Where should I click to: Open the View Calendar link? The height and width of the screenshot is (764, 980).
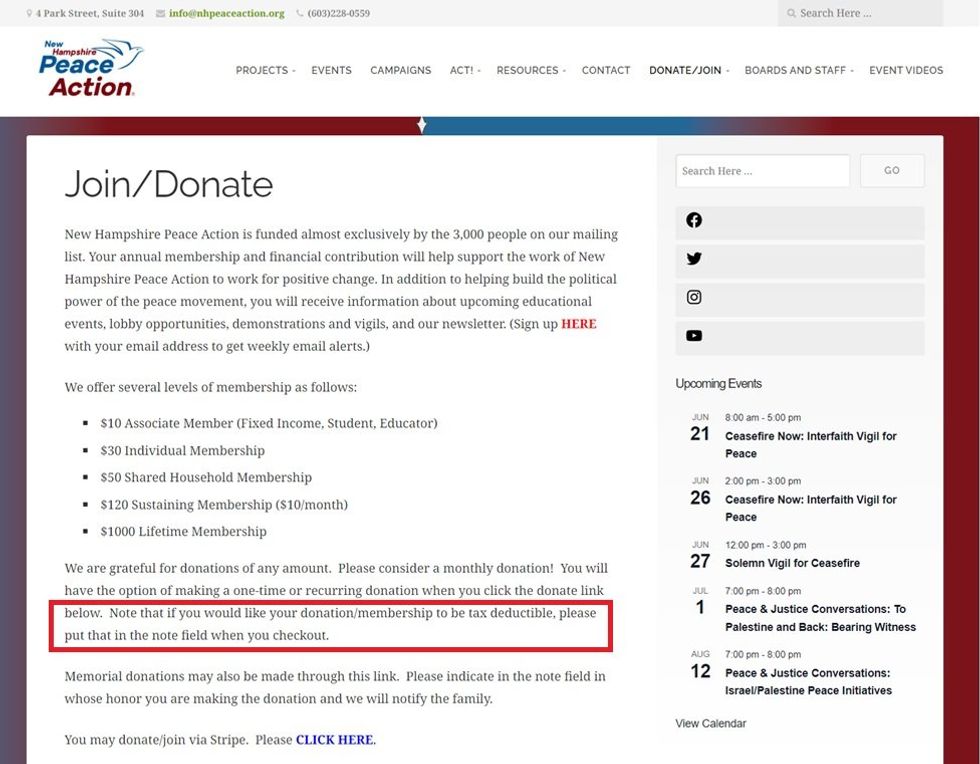pos(710,723)
